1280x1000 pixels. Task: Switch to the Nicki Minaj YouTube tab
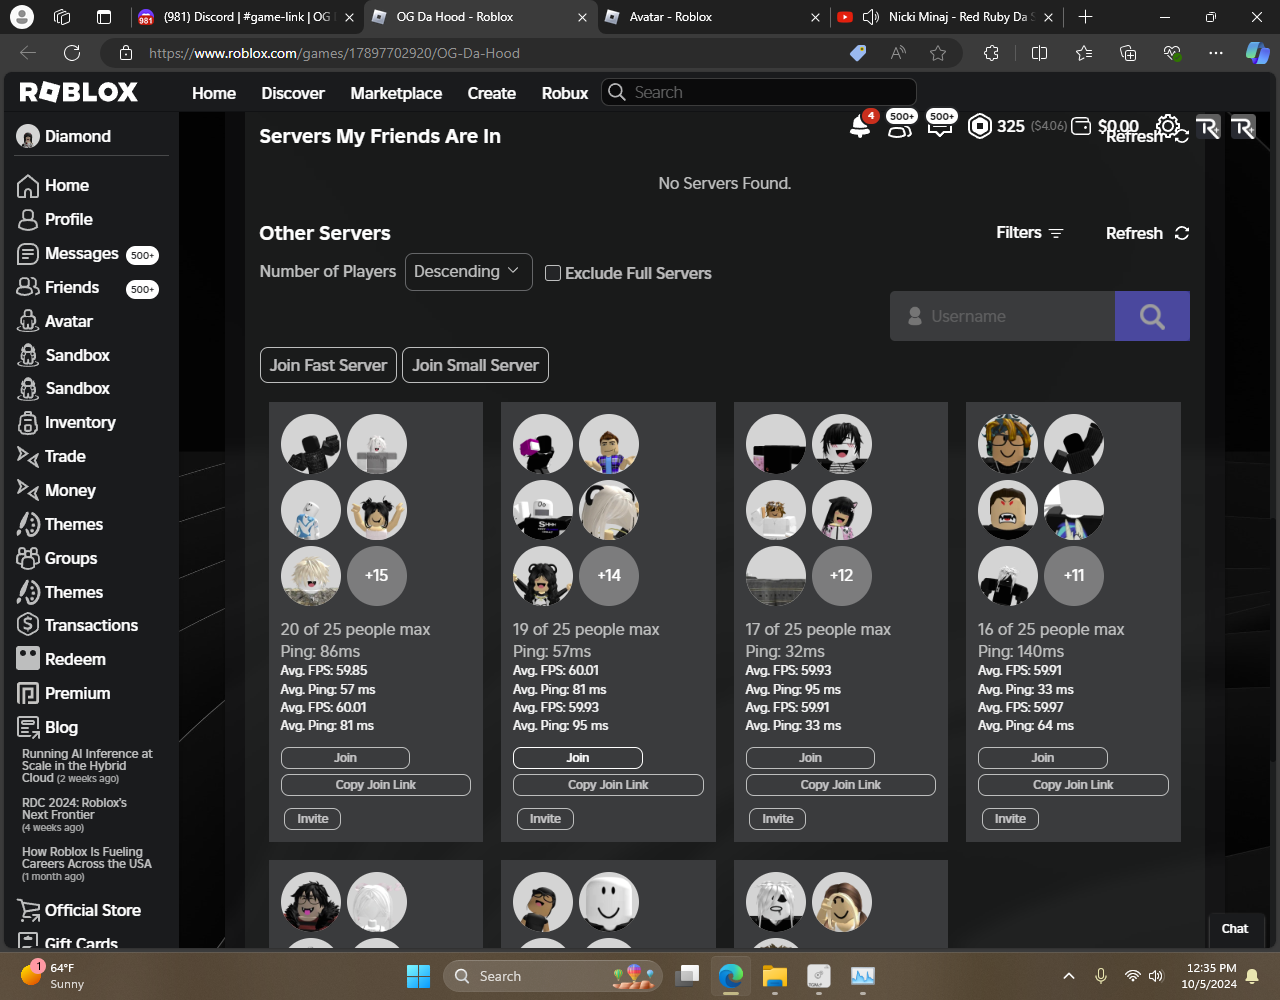tap(947, 17)
